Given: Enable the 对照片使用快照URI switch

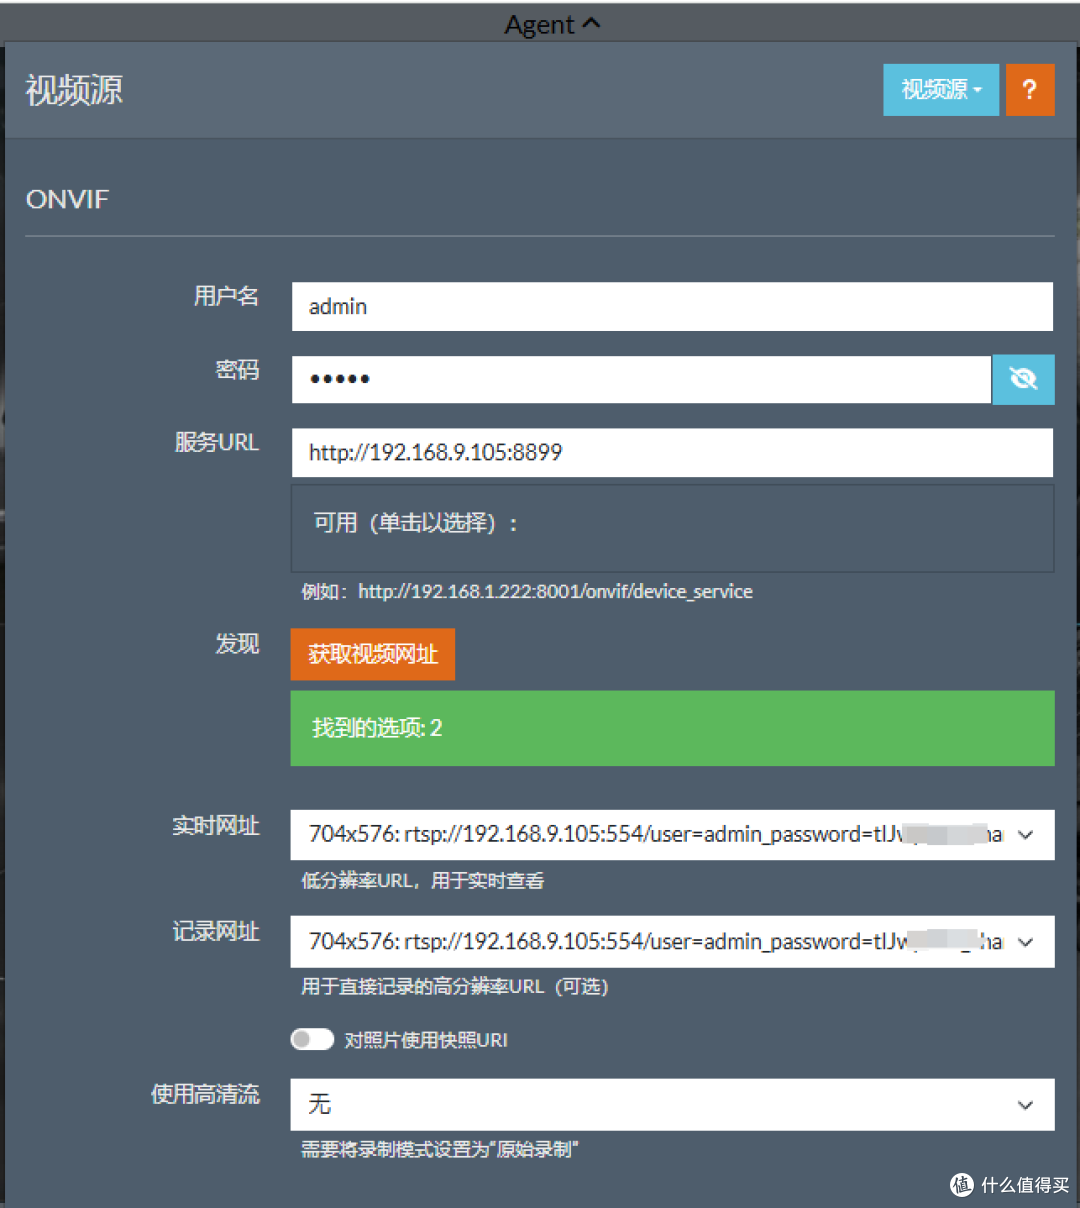Looking at the screenshot, I should pos(311,1040).
